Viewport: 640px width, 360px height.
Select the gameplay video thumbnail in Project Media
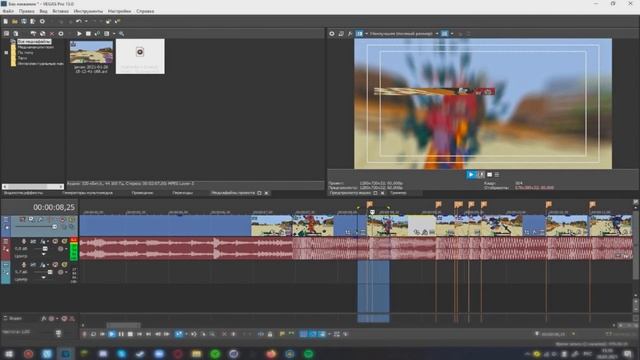(91, 52)
